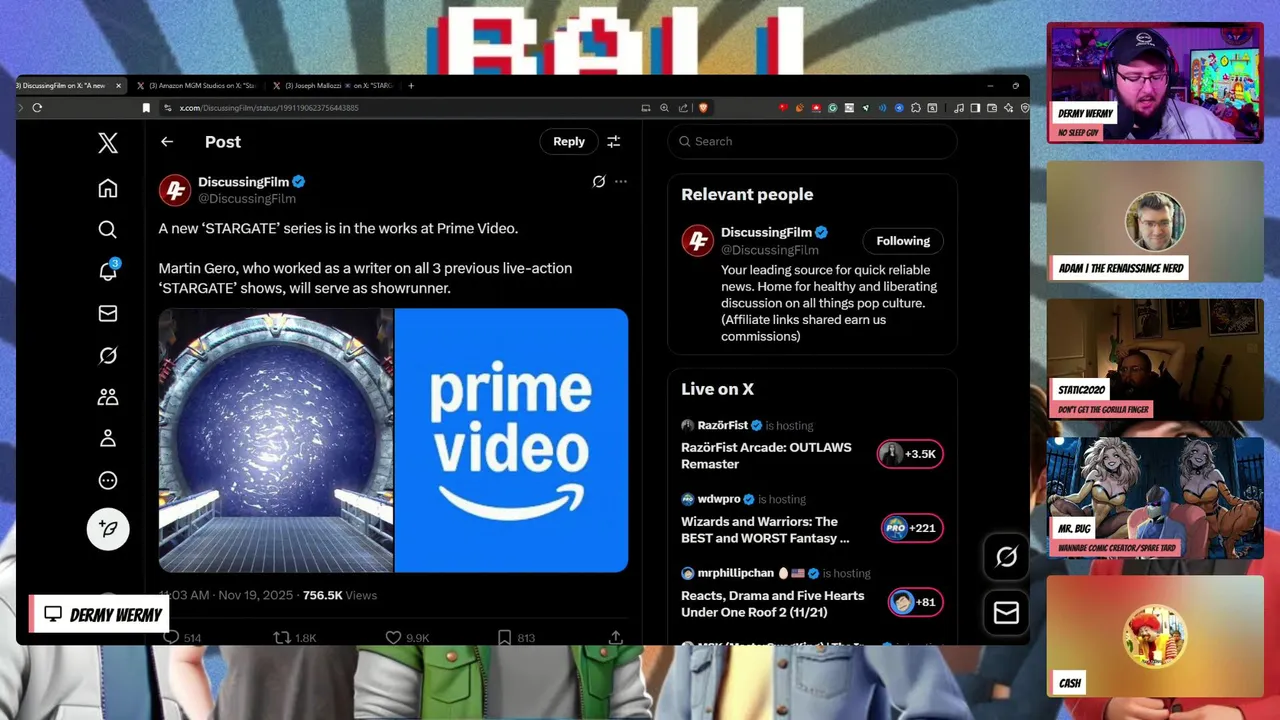Open the Leo AI sparkle icon
1280x720 pixels.
pyautogui.click(x=1008, y=108)
